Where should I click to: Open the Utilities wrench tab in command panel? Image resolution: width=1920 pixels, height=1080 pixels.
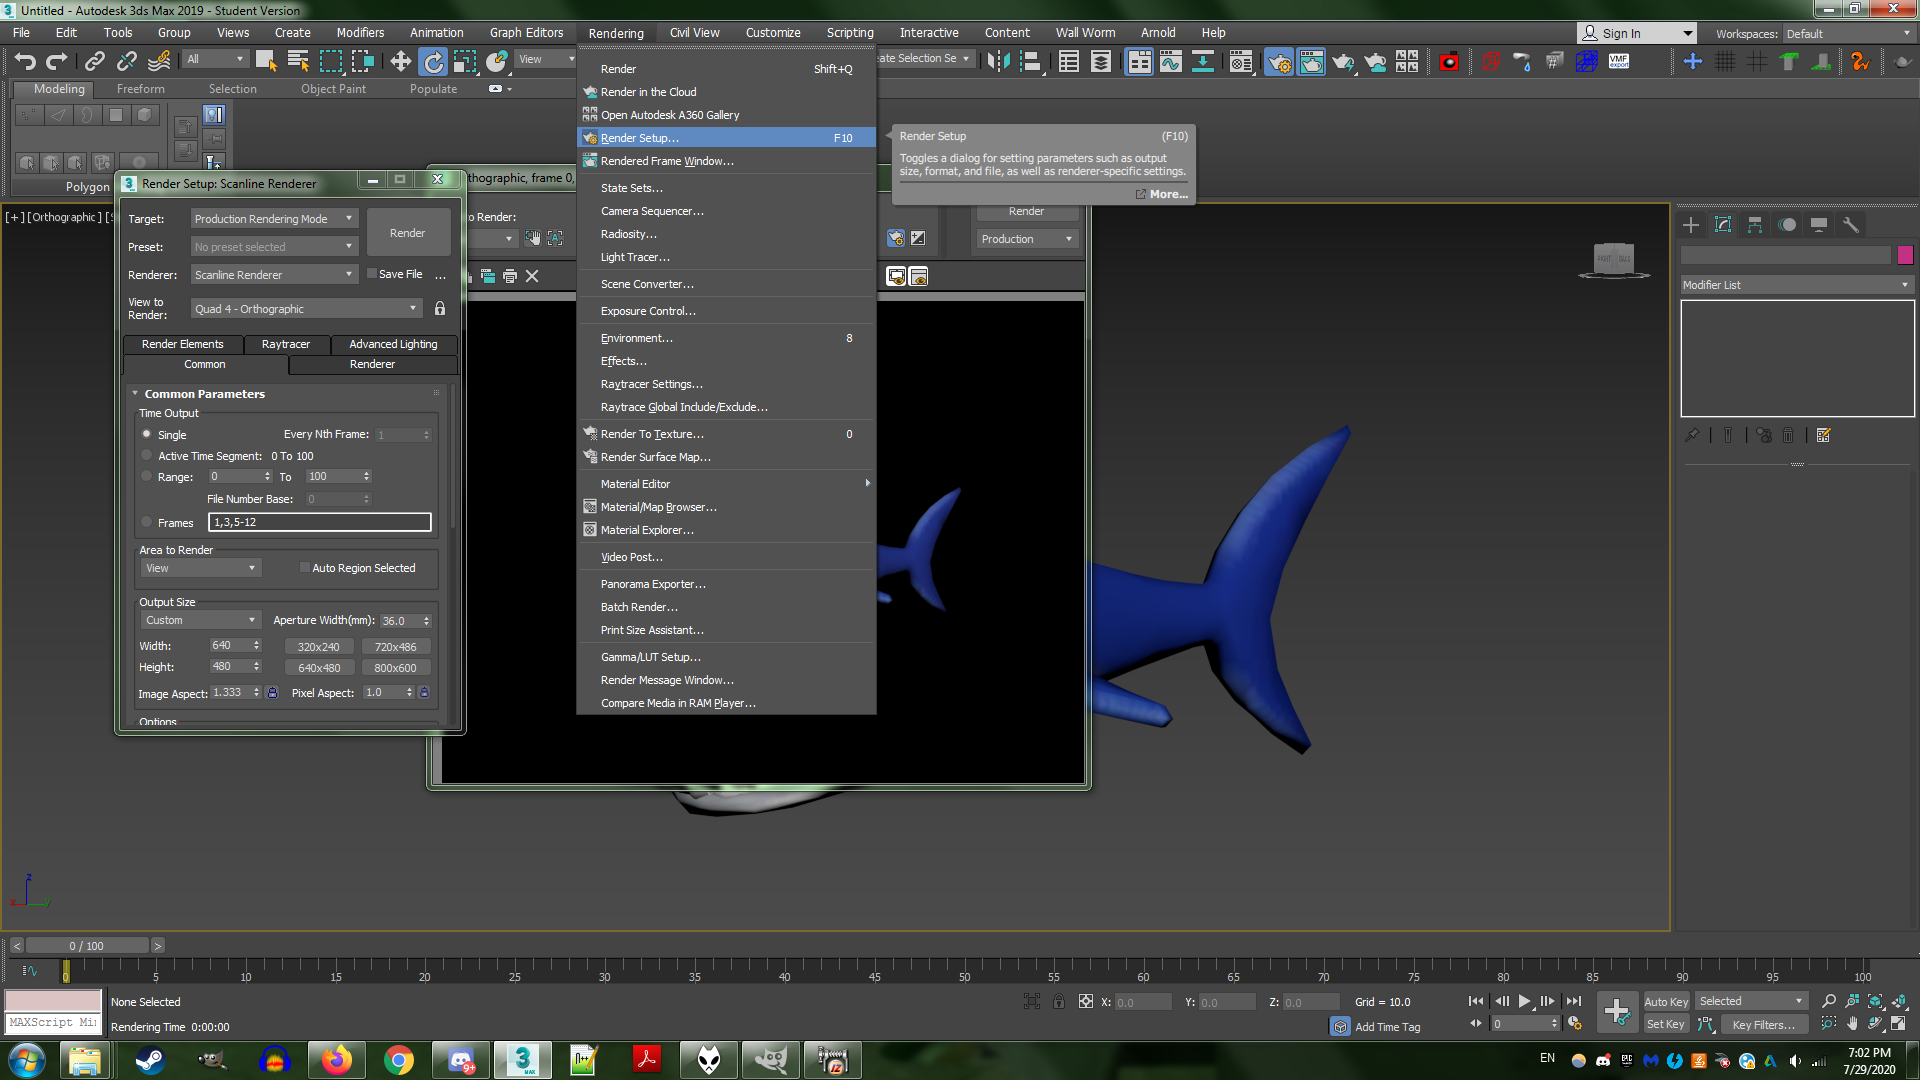point(1851,225)
